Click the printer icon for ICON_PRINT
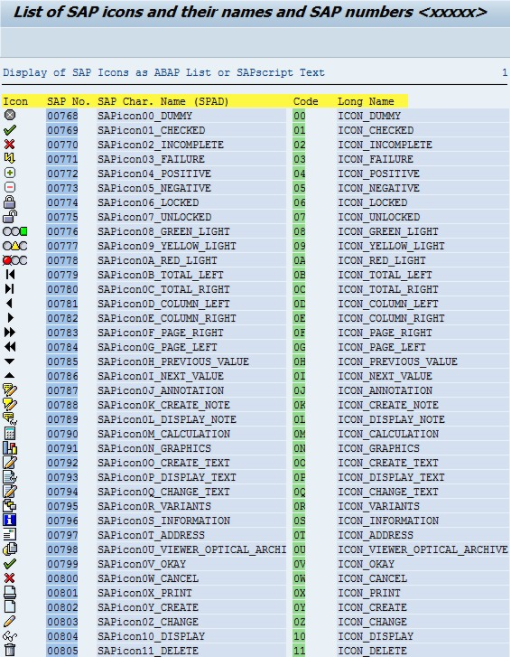The image size is (510, 657). [x=10, y=592]
